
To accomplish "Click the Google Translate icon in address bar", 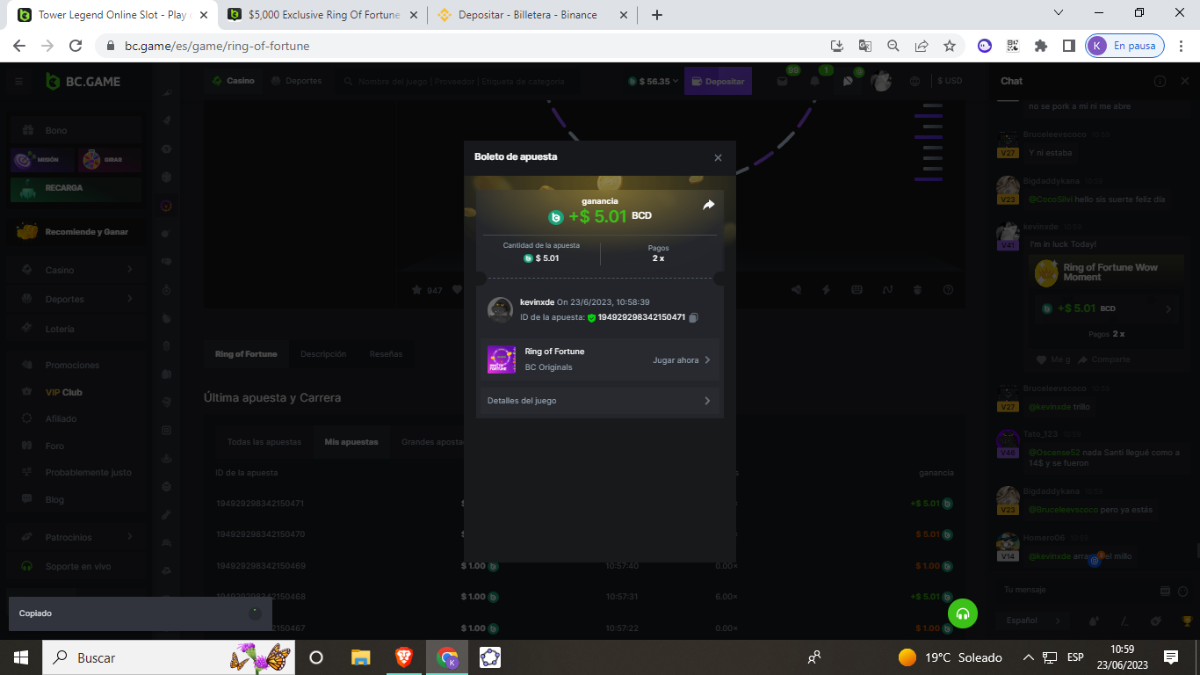I will pos(865,46).
